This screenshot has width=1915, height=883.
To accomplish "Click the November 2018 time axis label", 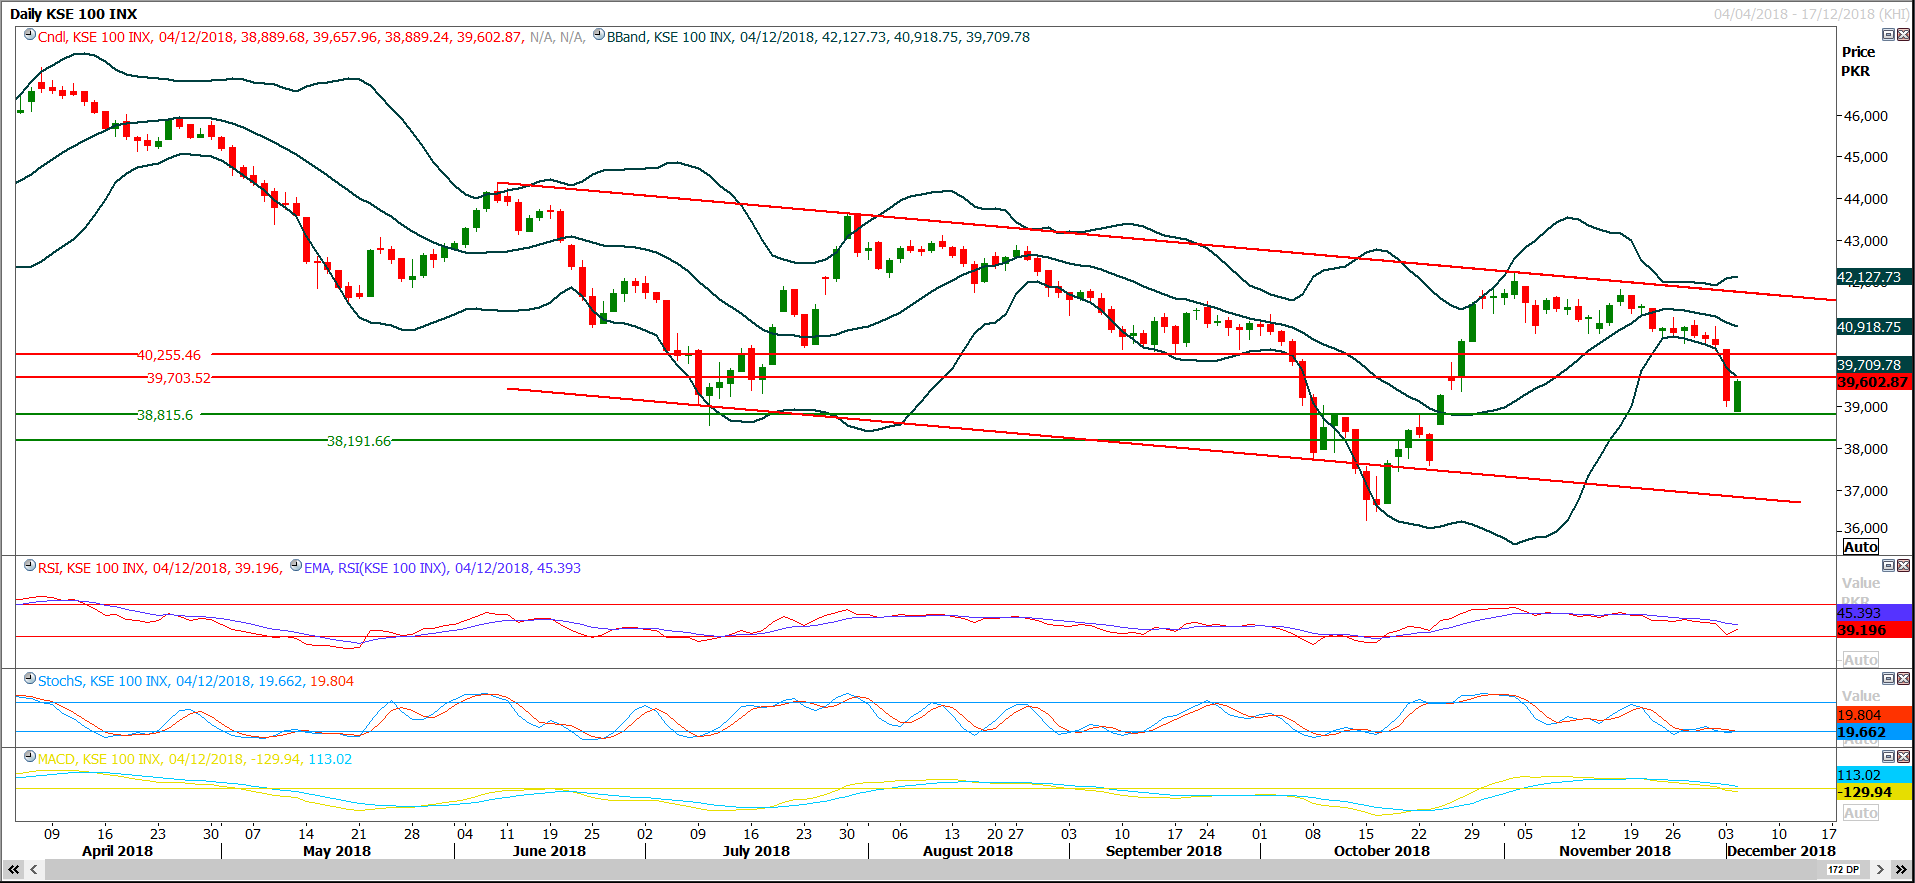I will (x=1615, y=851).
